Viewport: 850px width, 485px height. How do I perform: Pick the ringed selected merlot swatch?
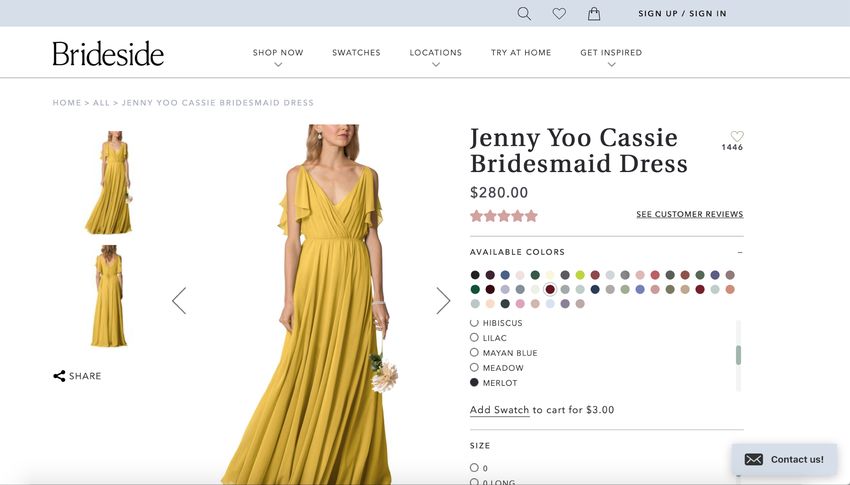click(x=550, y=289)
